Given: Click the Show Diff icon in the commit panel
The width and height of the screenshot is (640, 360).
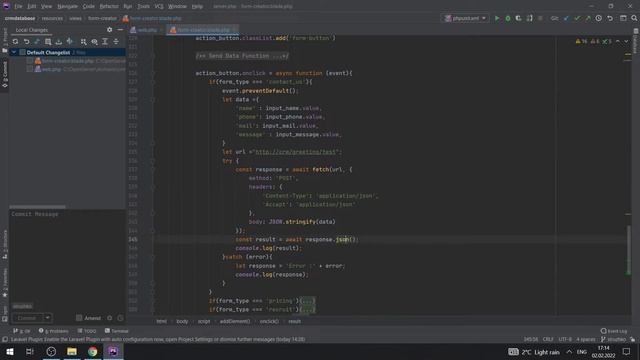Looking at the screenshot, I should (x=37, y=42).
